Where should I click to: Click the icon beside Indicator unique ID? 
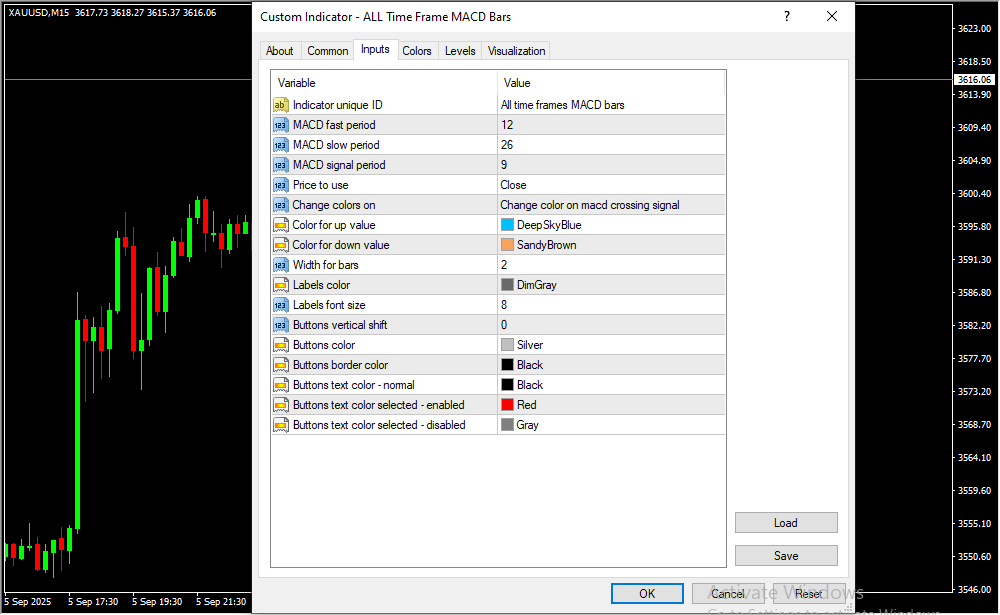pyautogui.click(x=280, y=105)
